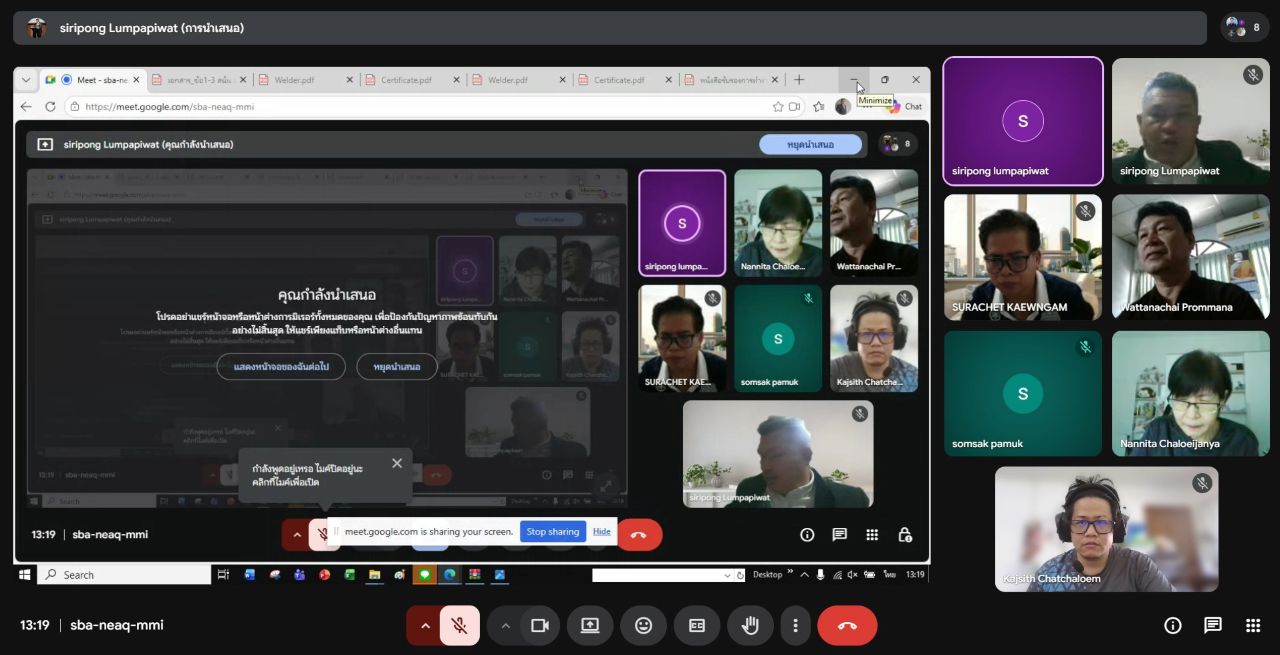Open the emoji reactions button
Image resolution: width=1280 pixels, height=655 pixels.
pos(643,626)
